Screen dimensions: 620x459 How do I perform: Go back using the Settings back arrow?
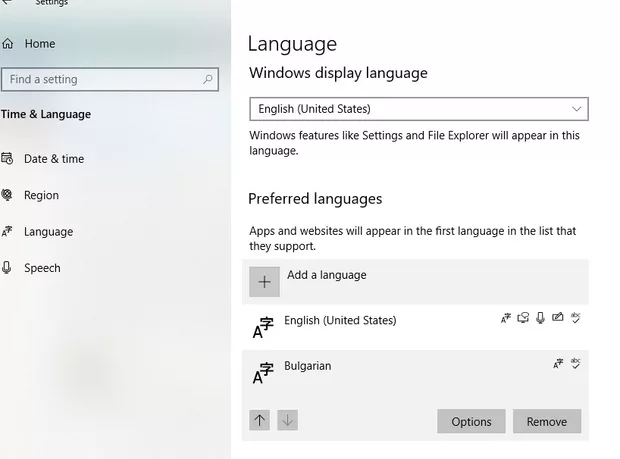[x=6, y=2]
